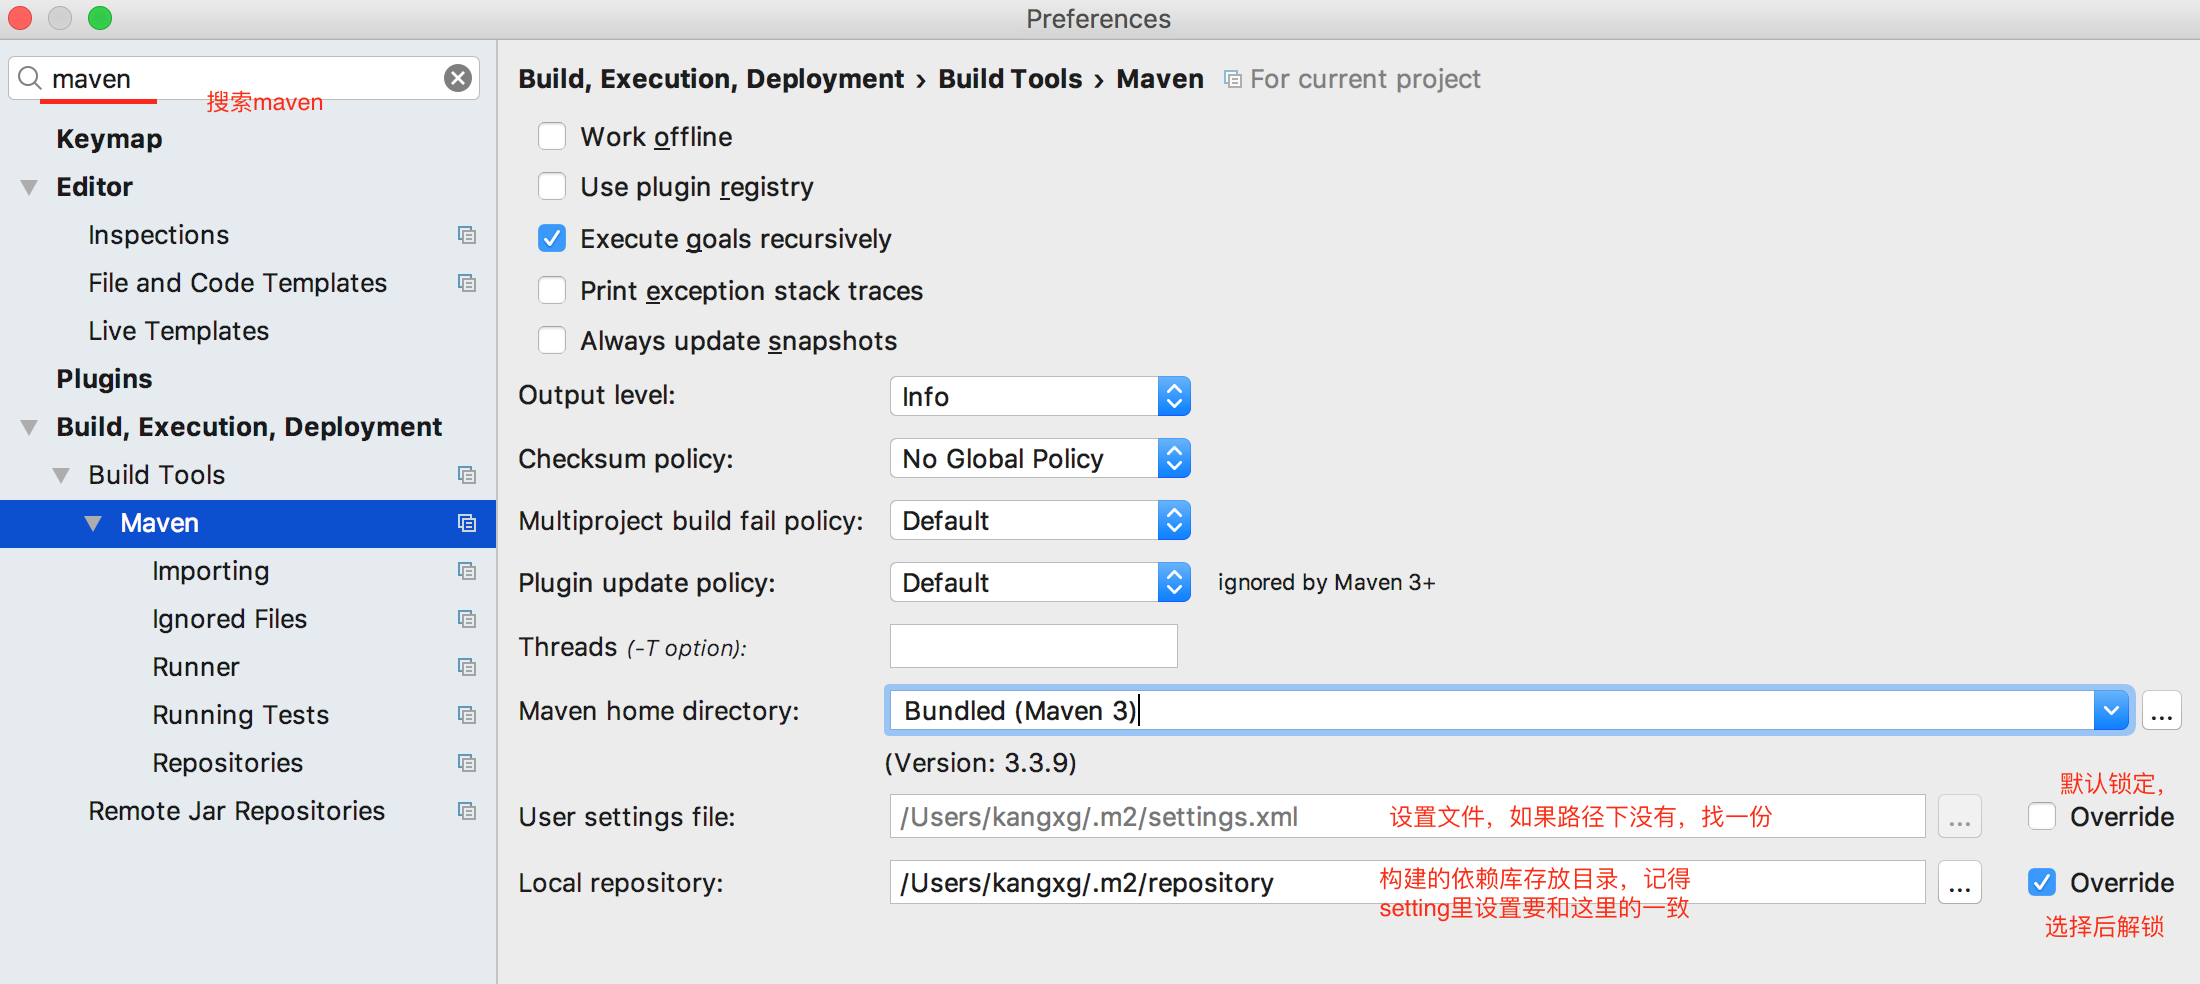Screen dimensions: 2200x984
Task: Click the project-scope icon beside Repositories
Action: point(467,763)
